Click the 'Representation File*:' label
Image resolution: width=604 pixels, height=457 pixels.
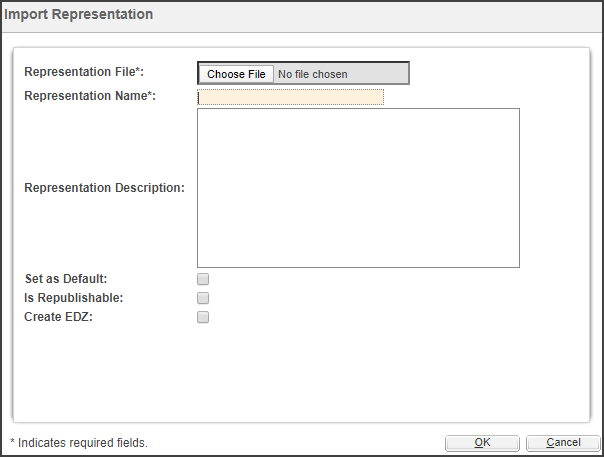(x=84, y=72)
